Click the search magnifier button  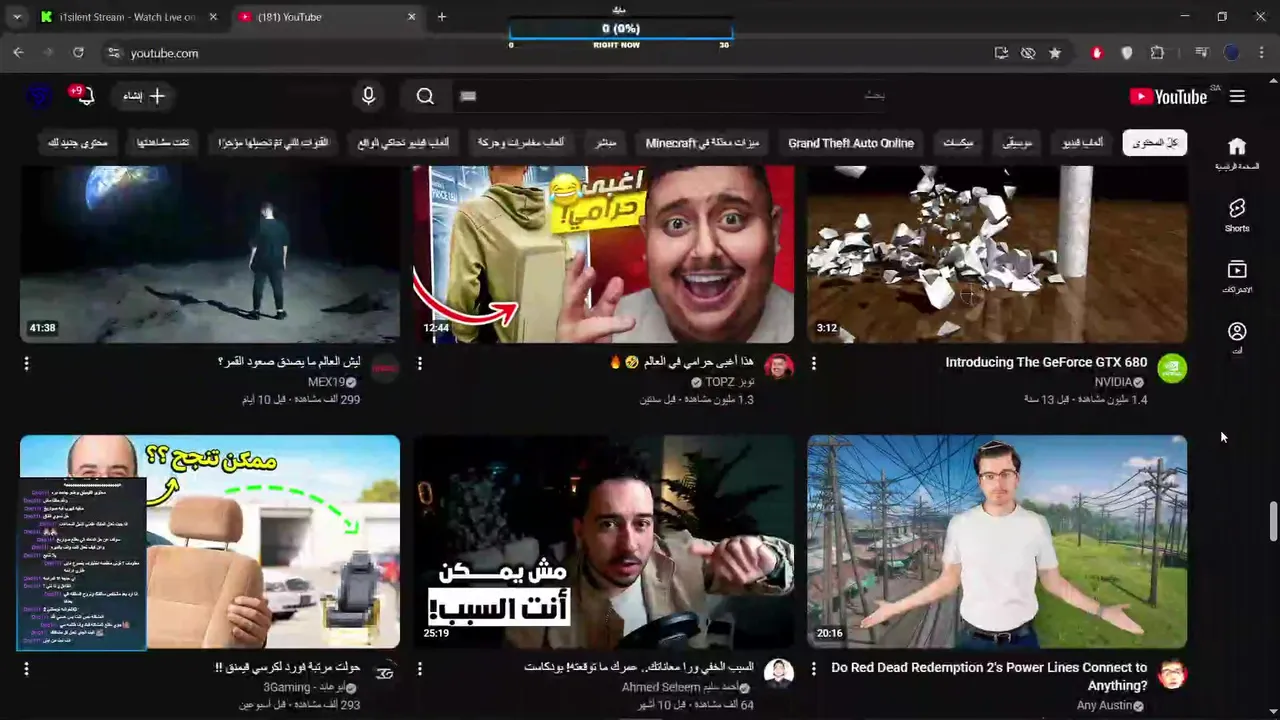(x=425, y=96)
